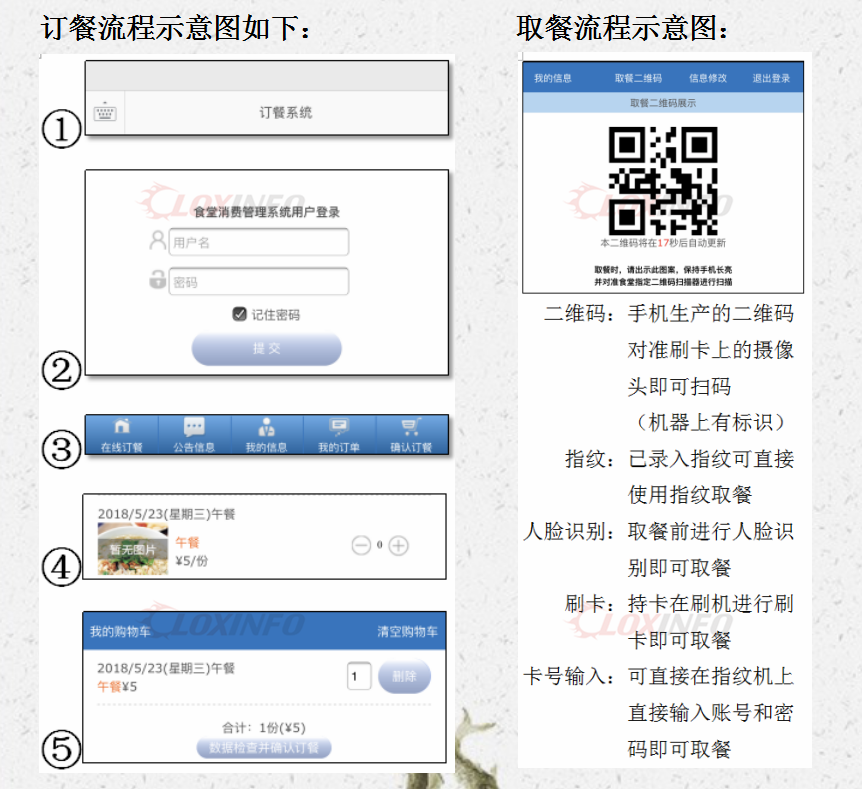This screenshot has width=862, height=789.
Task: Click the 订餐系统 title text
Action: [x=286, y=113]
